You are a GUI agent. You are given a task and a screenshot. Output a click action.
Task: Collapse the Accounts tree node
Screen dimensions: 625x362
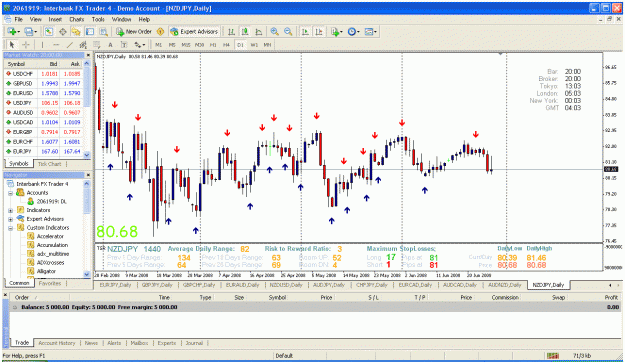[x=11, y=193]
